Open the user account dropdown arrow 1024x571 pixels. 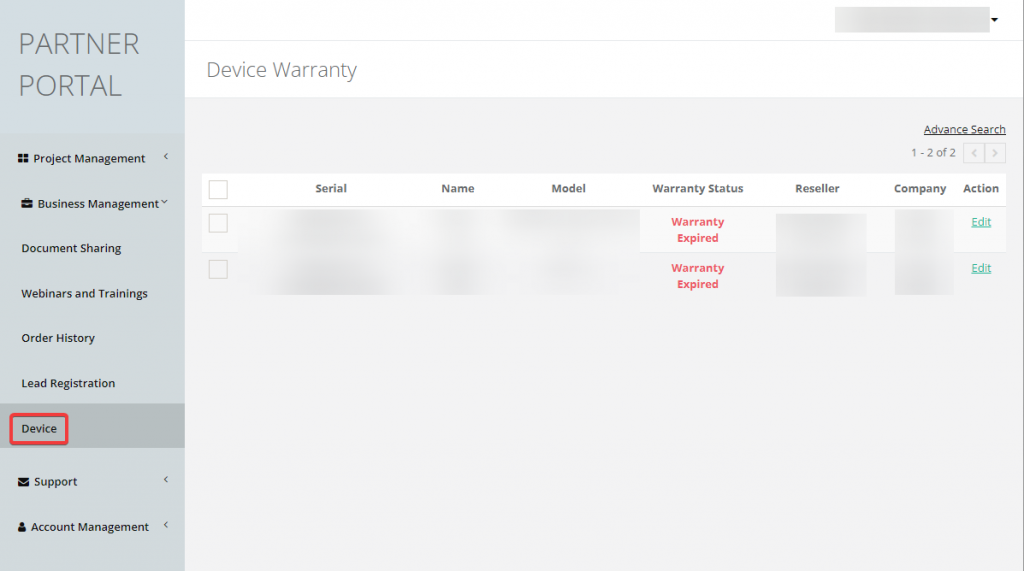994,20
